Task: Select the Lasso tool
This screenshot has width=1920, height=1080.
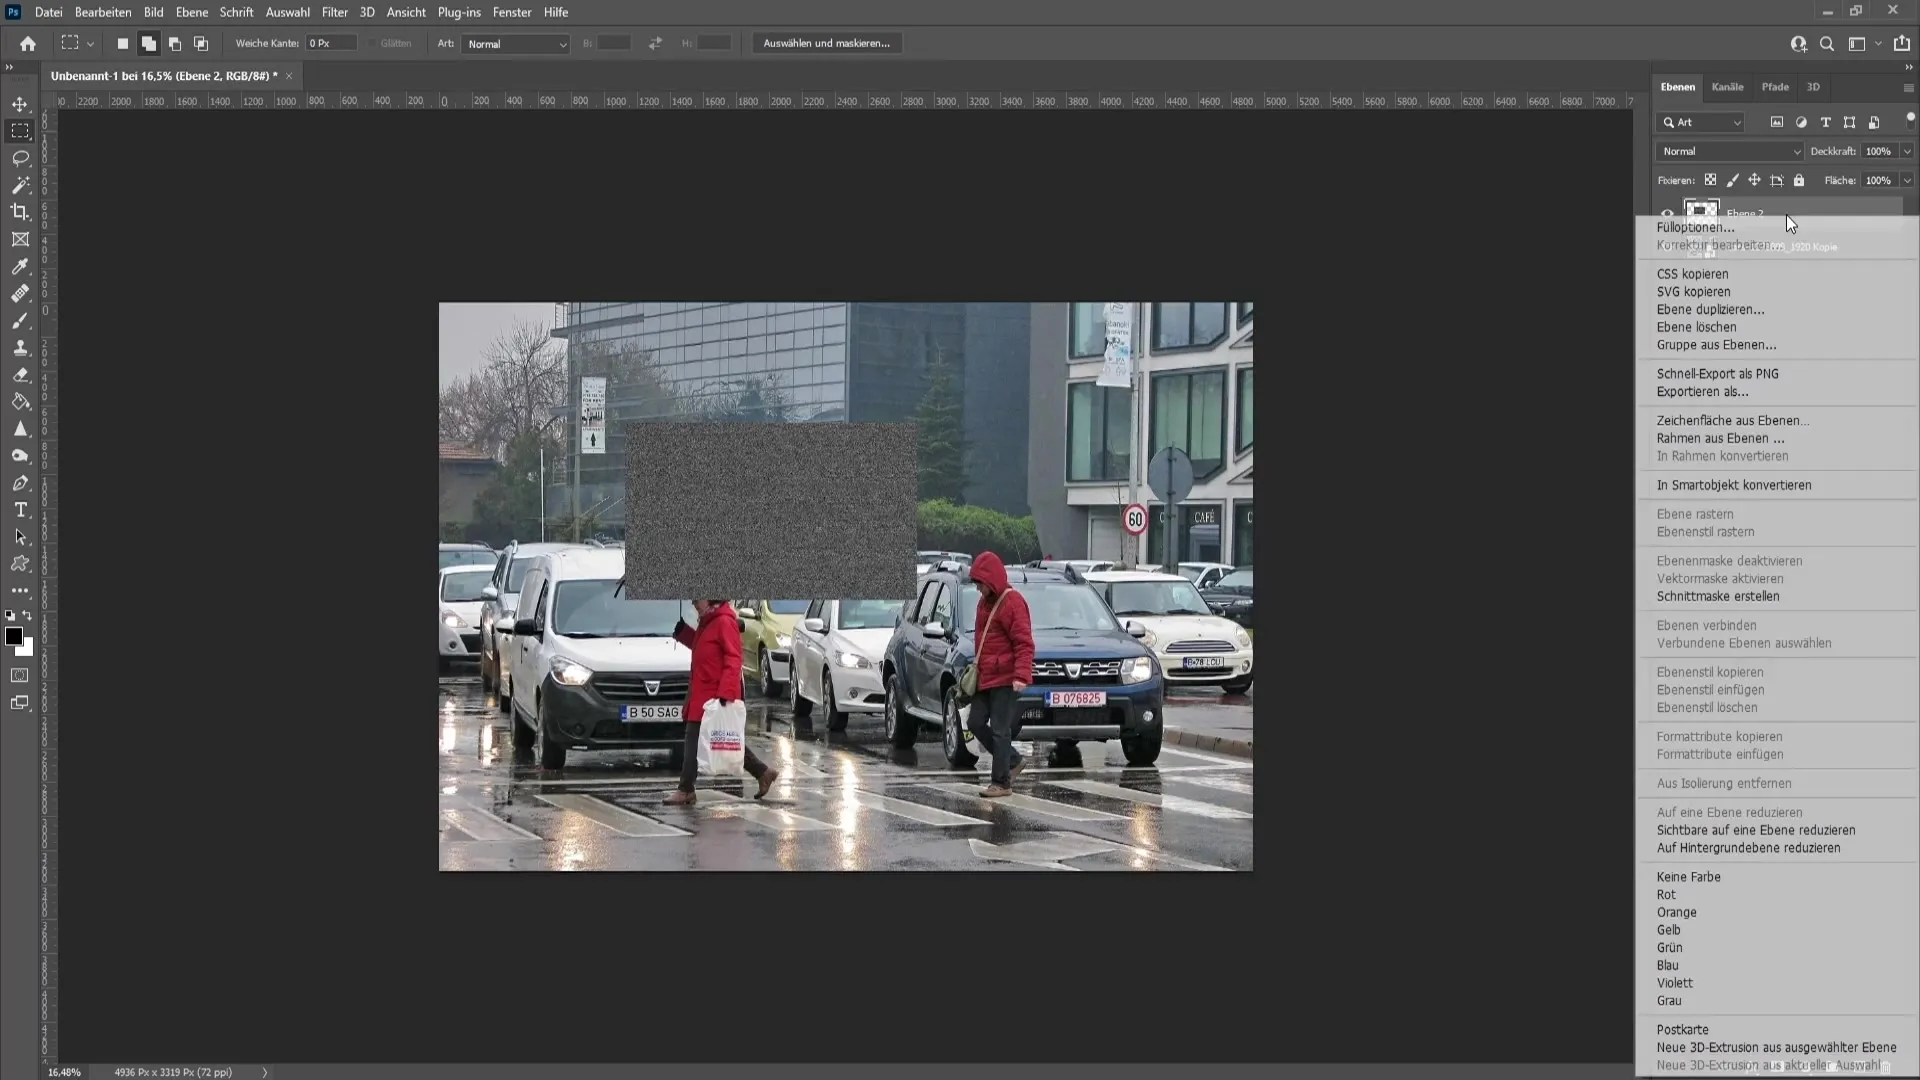Action: point(20,158)
